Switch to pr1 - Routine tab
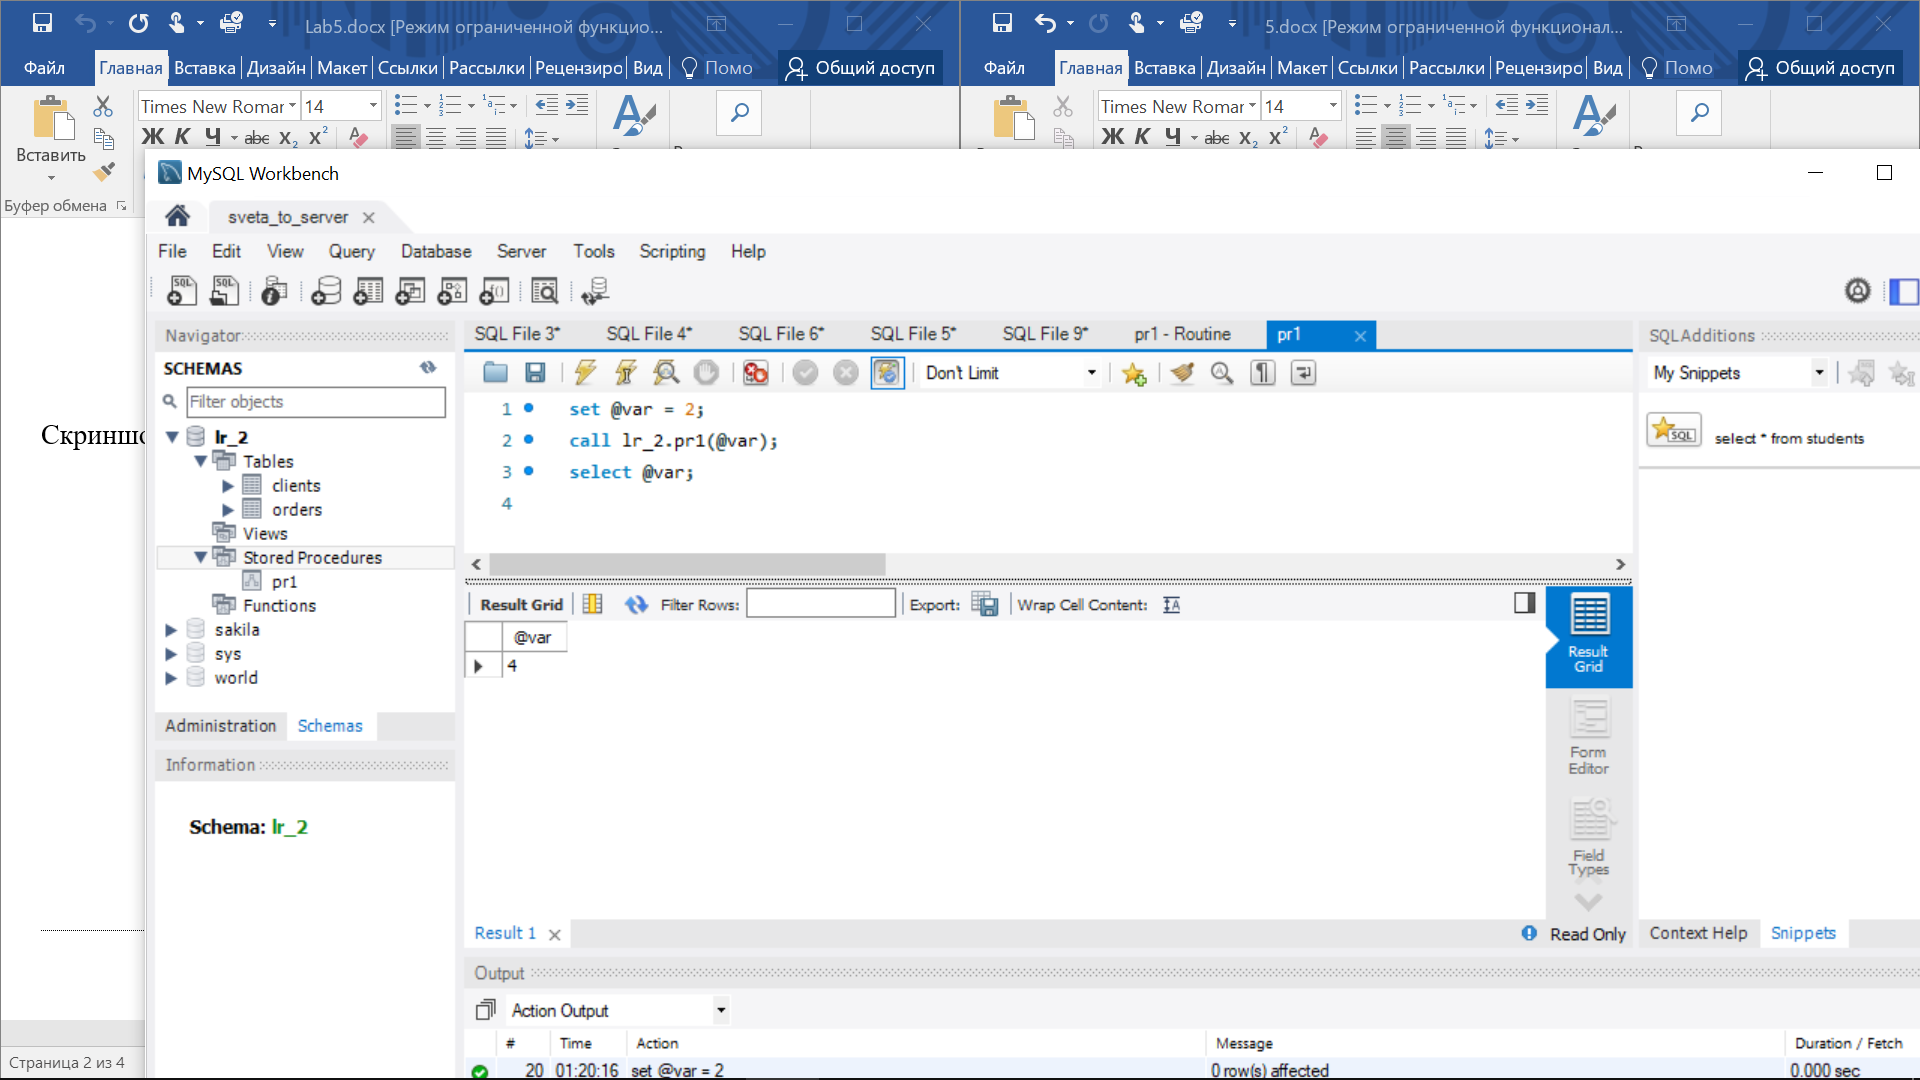The image size is (1920, 1080). click(x=1182, y=334)
